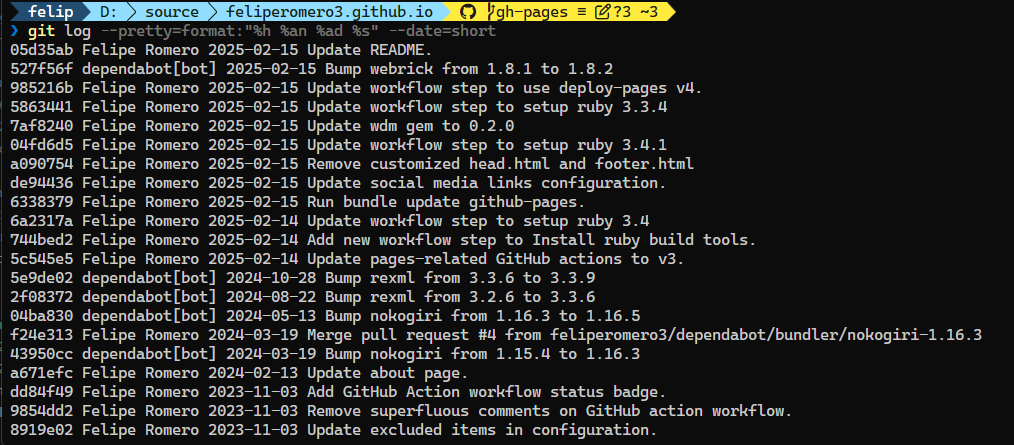Click message mentioning deploy-pages v4
Image resolution: width=1014 pixels, height=445 pixels.
click(504, 88)
